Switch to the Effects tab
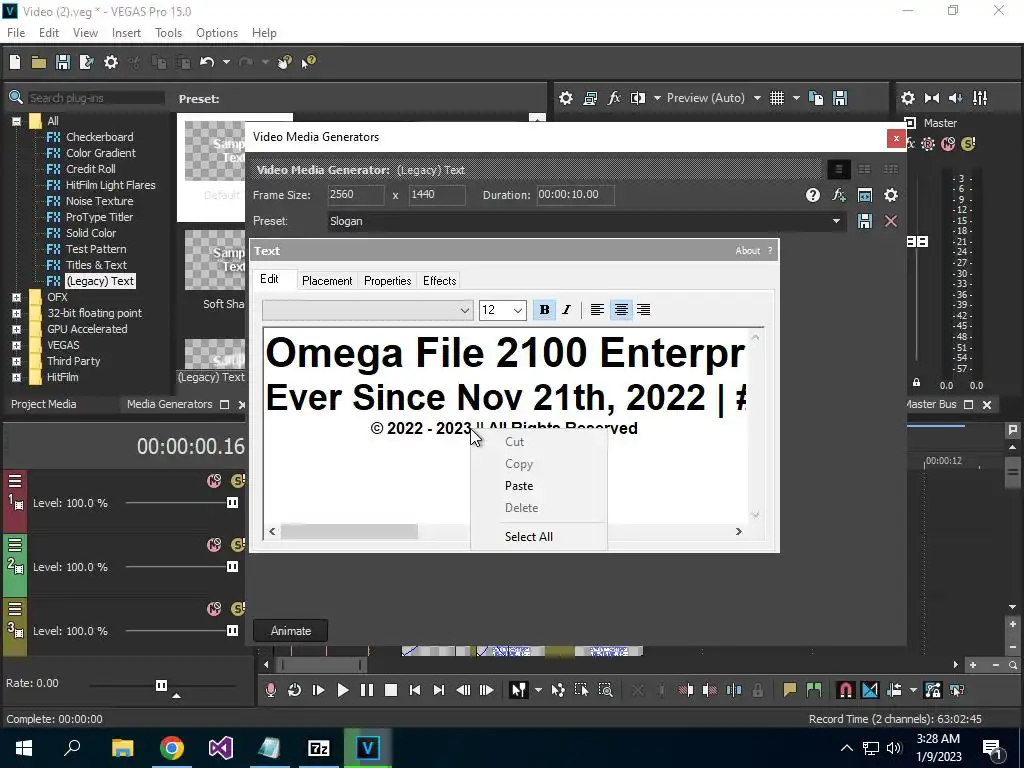Image resolution: width=1024 pixels, height=768 pixels. [x=440, y=281]
